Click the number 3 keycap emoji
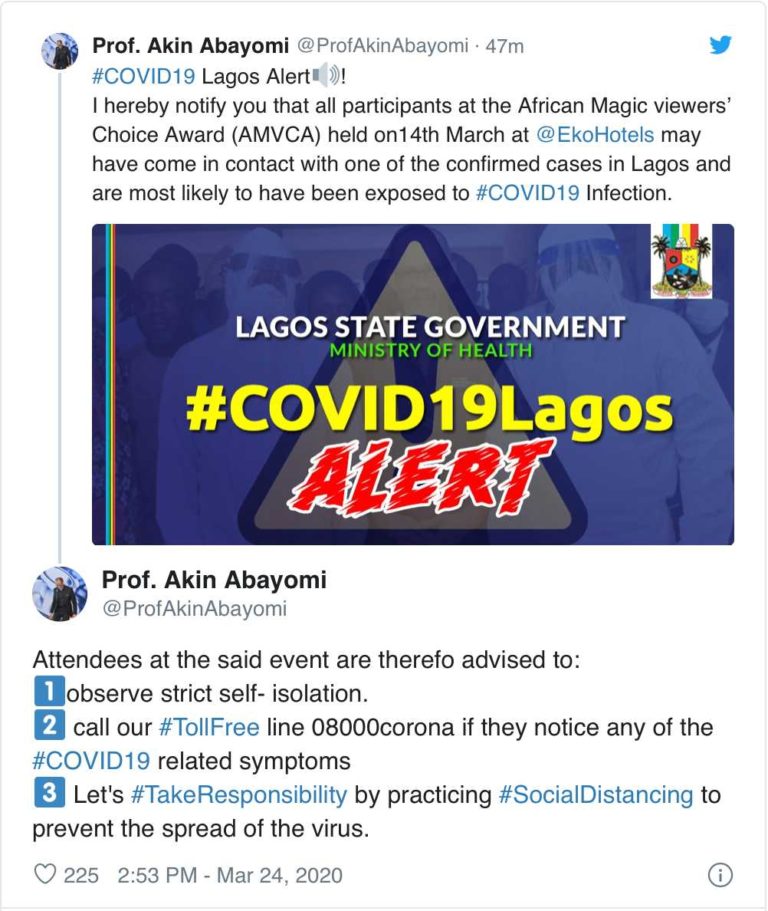 [x=48, y=795]
